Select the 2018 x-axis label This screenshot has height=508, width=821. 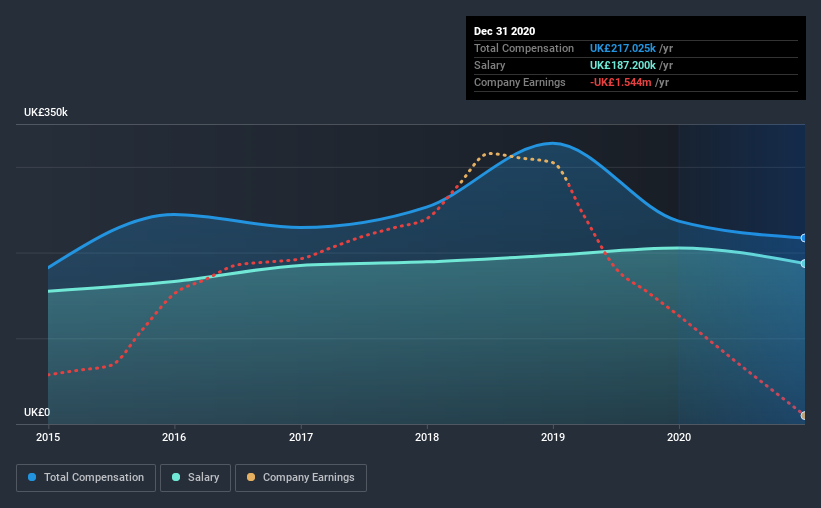click(x=427, y=437)
